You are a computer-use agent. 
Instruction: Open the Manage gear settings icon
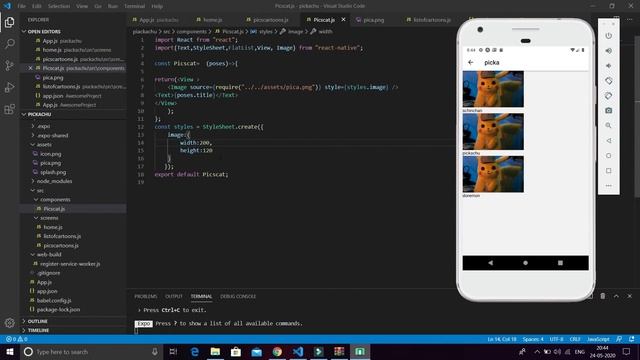click(x=9, y=323)
